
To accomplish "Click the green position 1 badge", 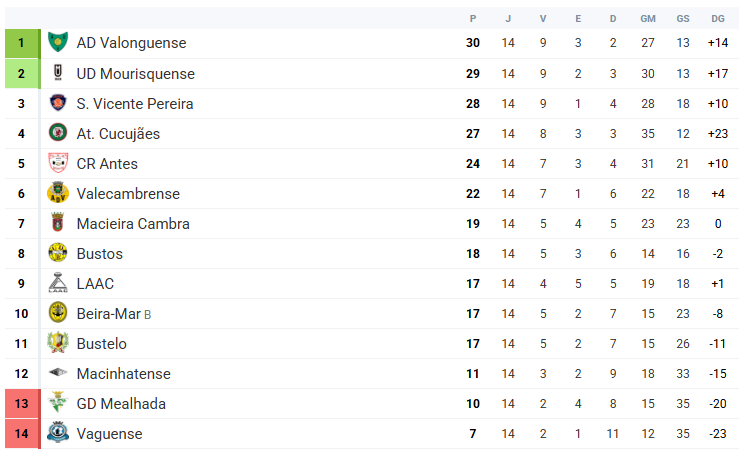I will point(20,43).
